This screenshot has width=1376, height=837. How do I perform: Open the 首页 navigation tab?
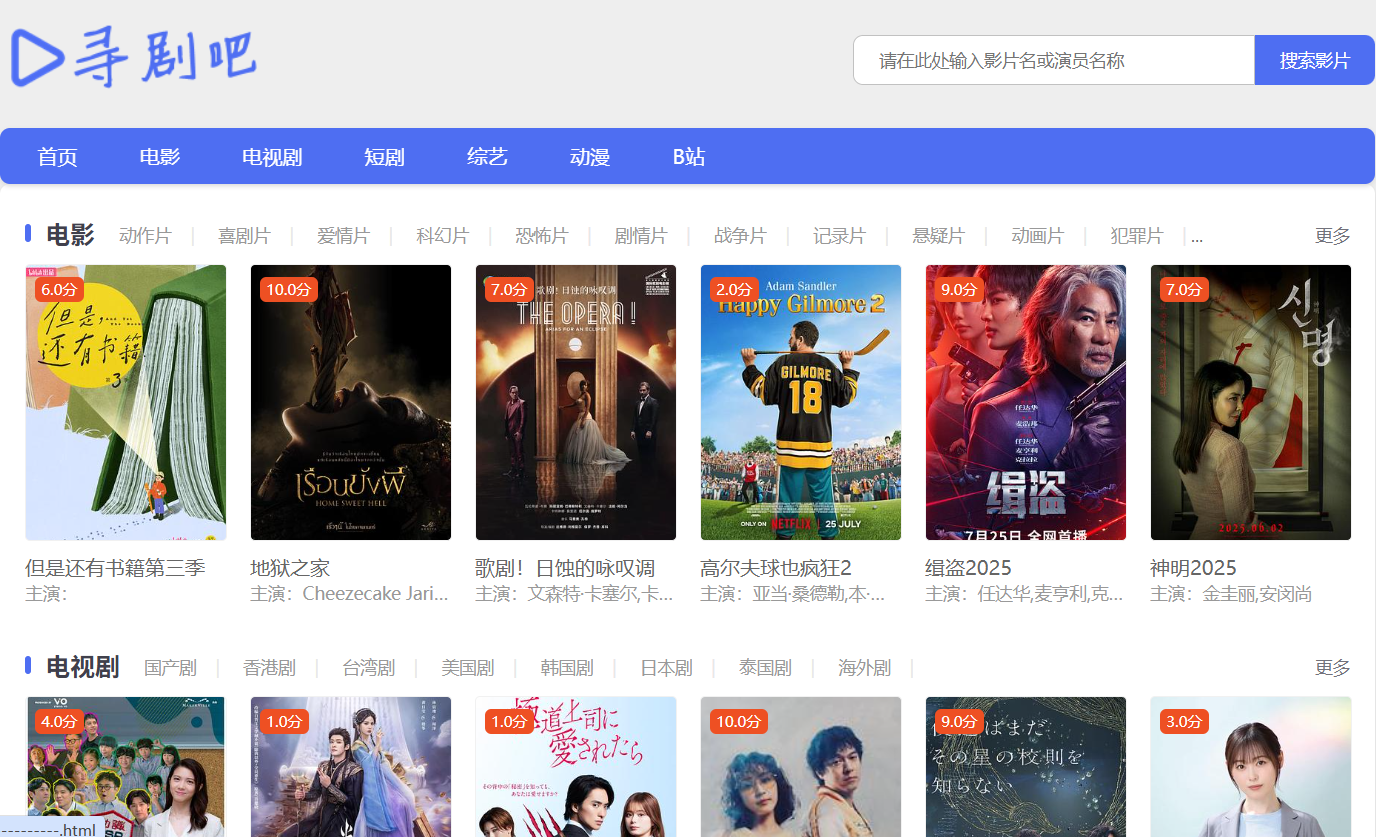click(x=57, y=157)
